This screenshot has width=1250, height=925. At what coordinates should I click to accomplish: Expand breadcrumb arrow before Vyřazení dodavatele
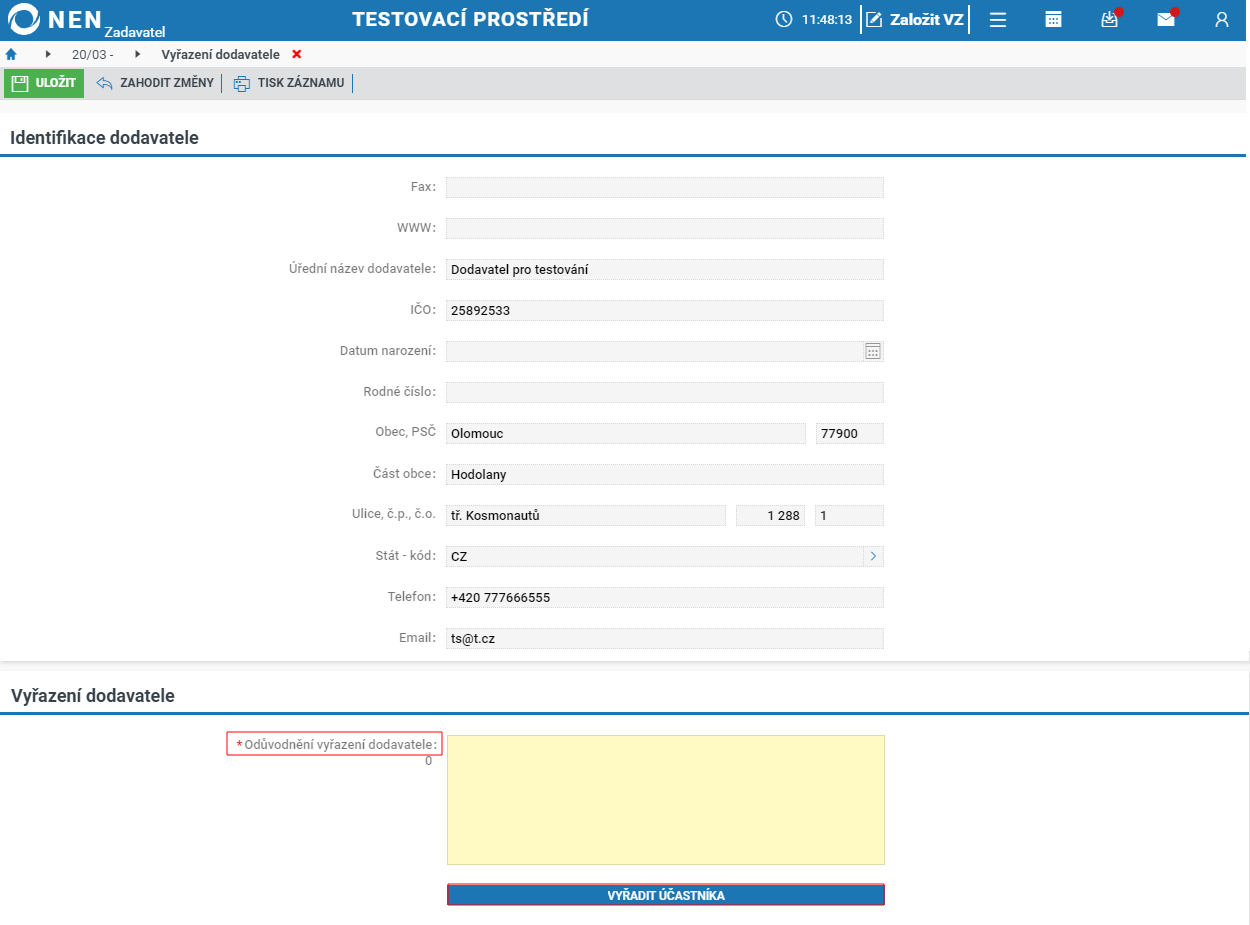click(x=138, y=54)
